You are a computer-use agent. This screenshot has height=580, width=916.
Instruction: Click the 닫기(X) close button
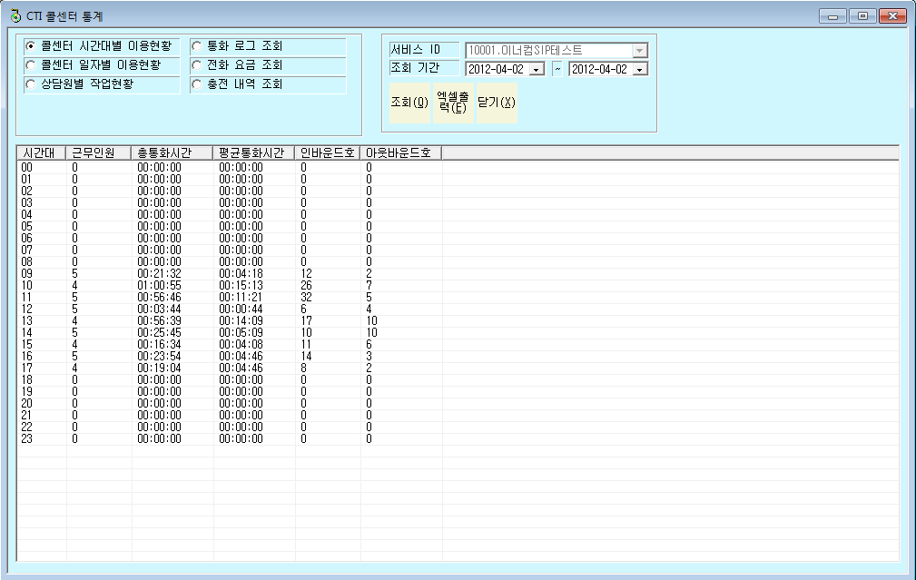click(x=497, y=103)
